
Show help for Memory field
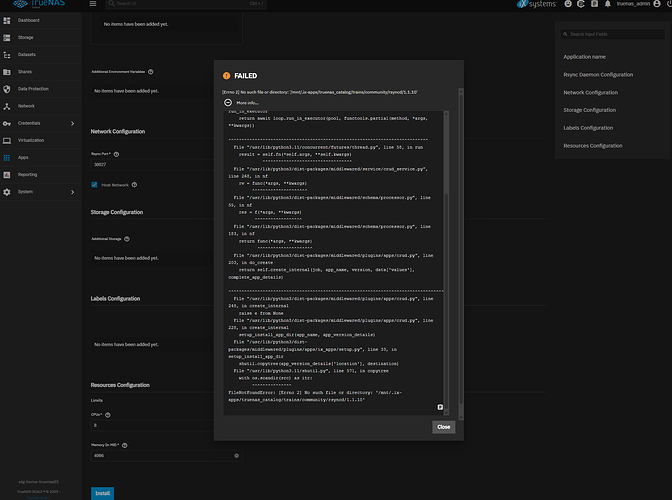pyautogui.click(x=125, y=445)
